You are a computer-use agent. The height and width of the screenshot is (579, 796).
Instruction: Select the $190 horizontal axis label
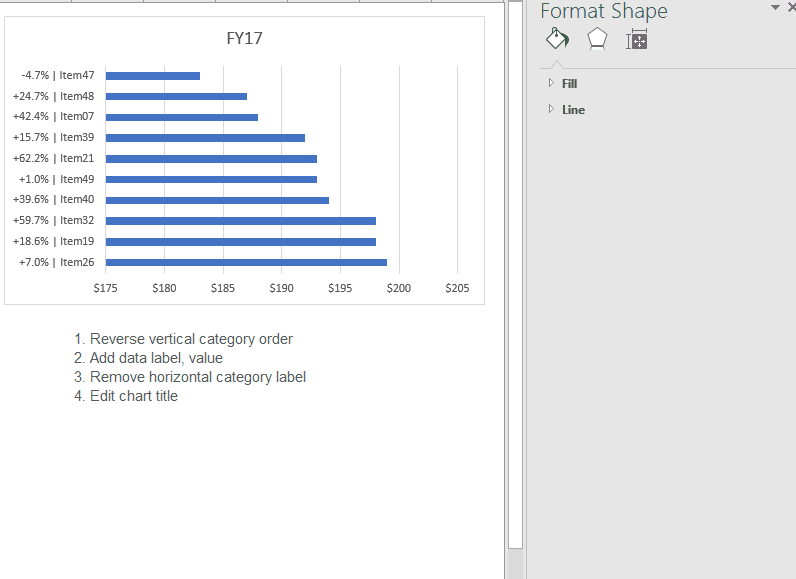pyautogui.click(x=281, y=288)
